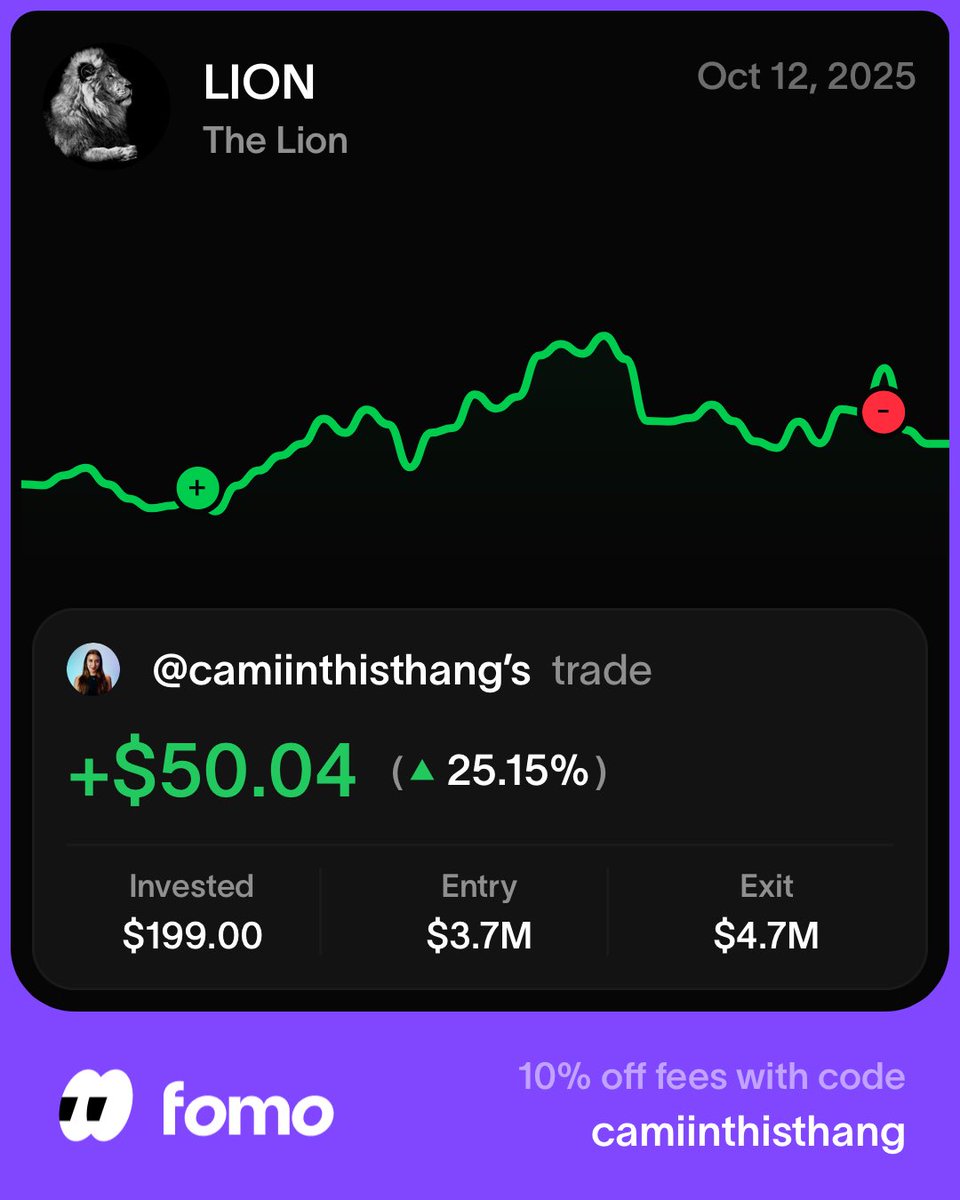Image resolution: width=960 pixels, height=1200 pixels.
Task: Select the Invested $199.00 value
Action: pos(192,935)
